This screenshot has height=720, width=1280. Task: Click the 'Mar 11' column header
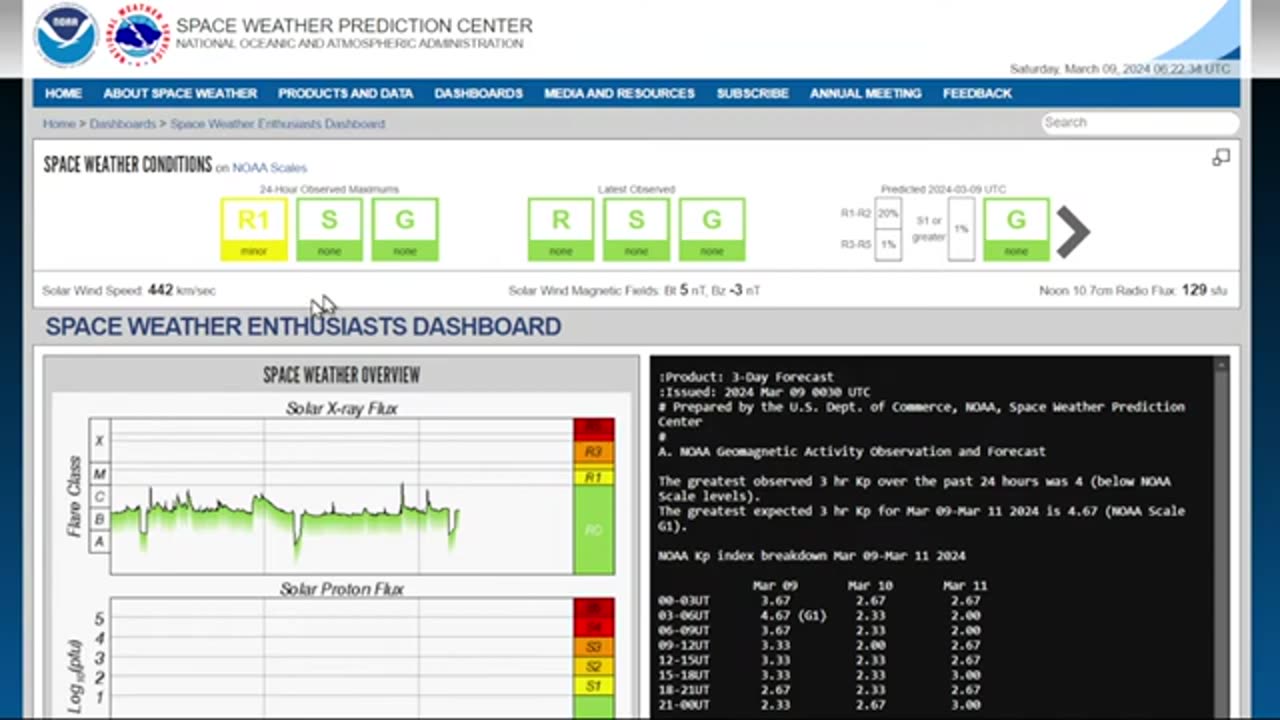(964, 585)
